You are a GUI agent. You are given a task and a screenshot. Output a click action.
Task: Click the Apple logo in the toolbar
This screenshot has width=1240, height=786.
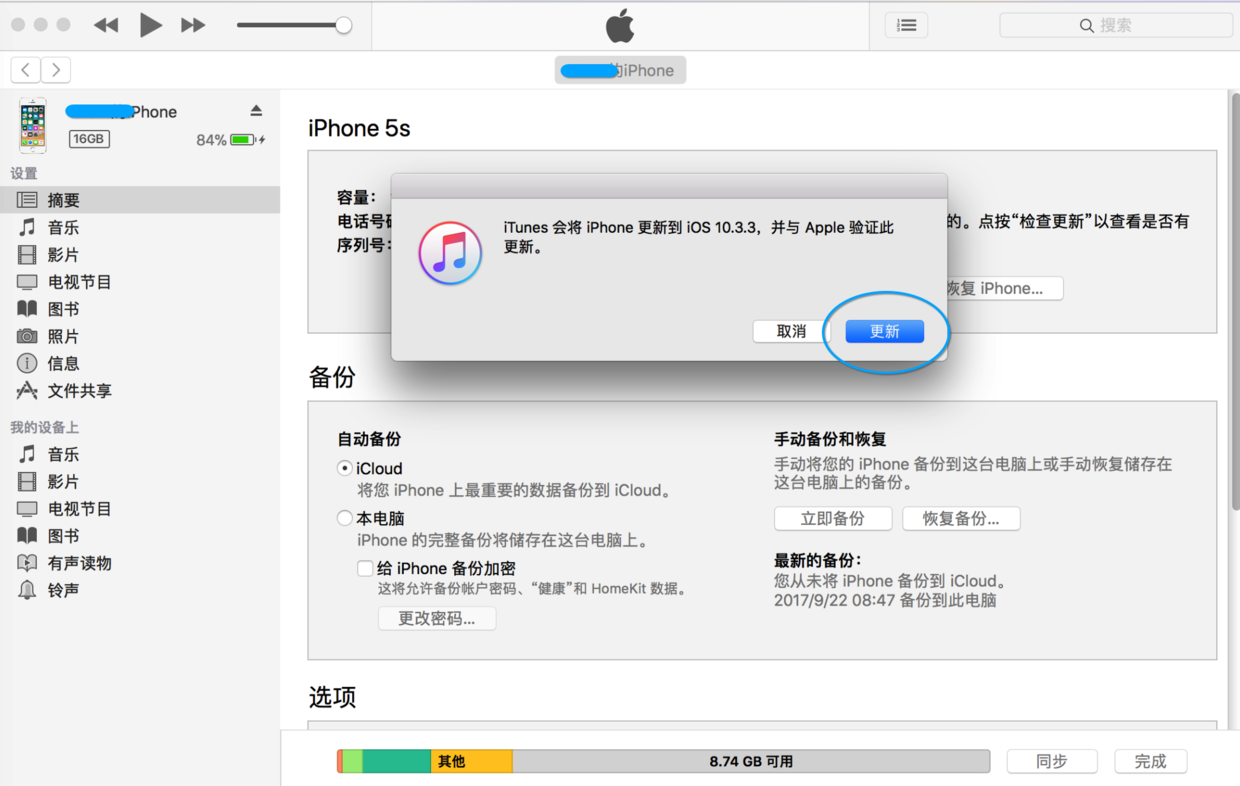click(x=620, y=26)
